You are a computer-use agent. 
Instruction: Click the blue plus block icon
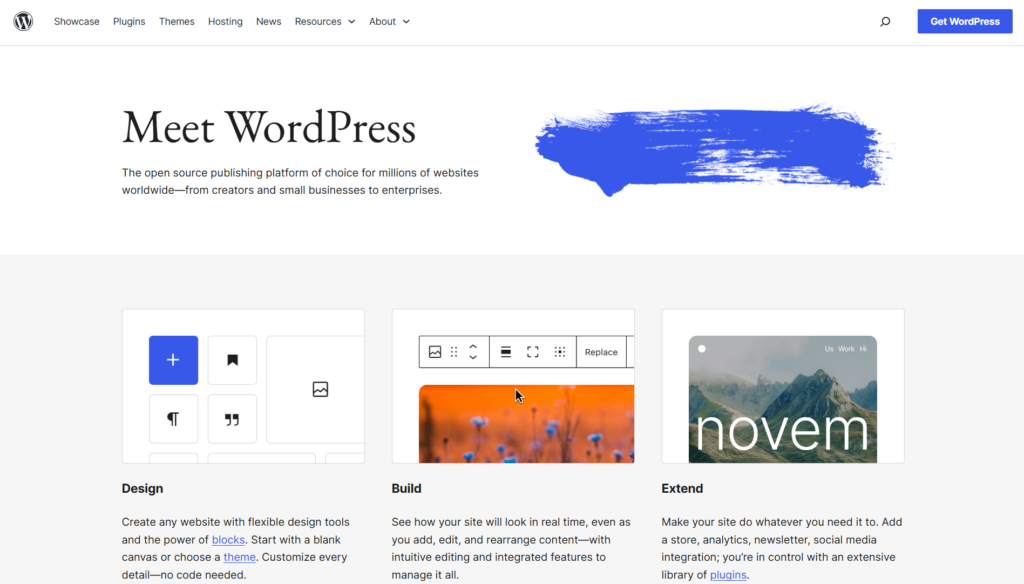coord(173,360)
